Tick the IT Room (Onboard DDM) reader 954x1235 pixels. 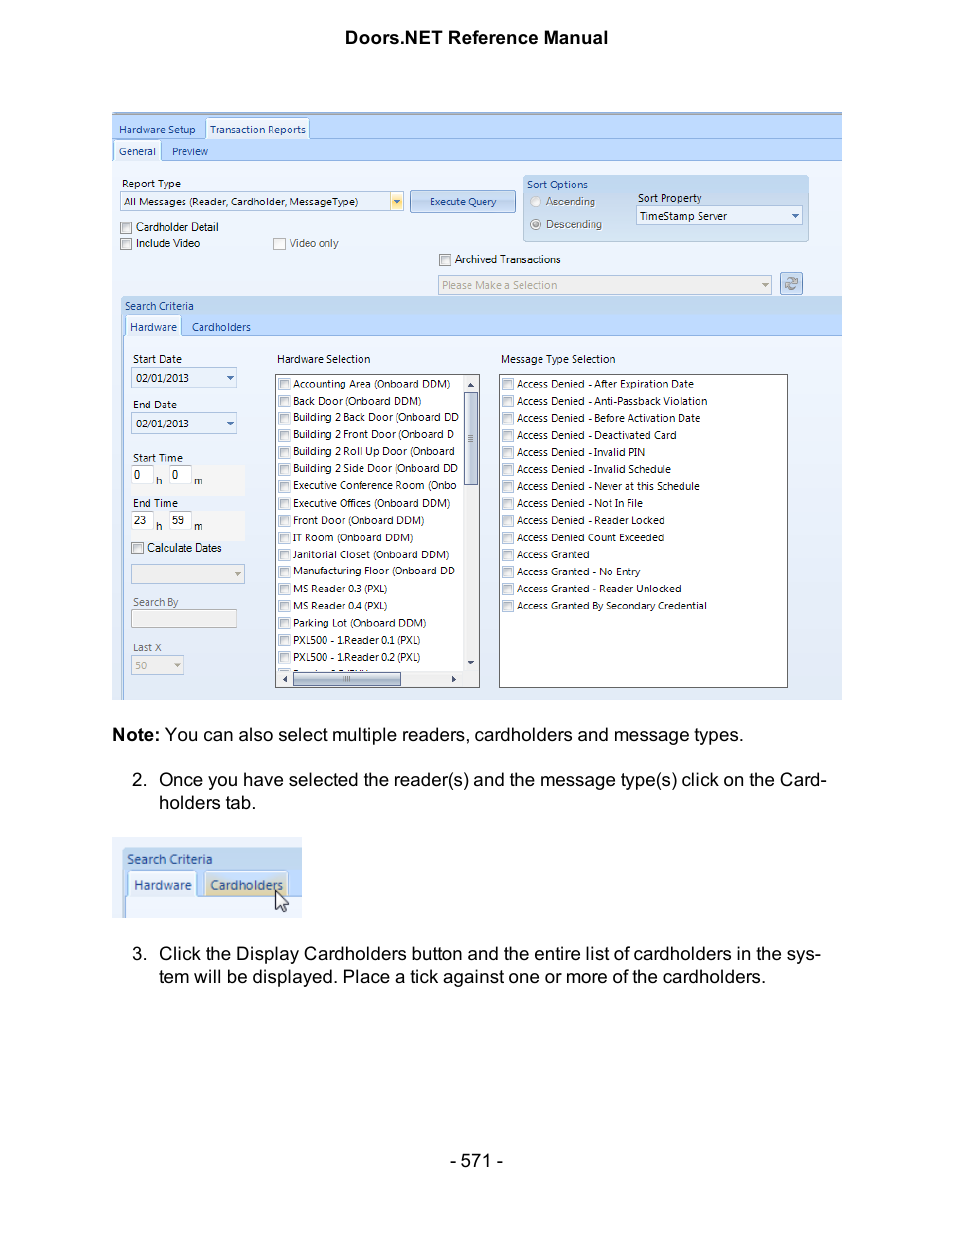click(285, 538)
